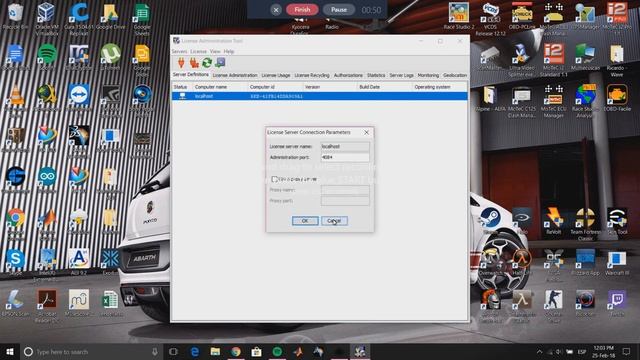Open the Windows Start menu
The height and width of the screenshot is (360, 640).
(10, 351)
